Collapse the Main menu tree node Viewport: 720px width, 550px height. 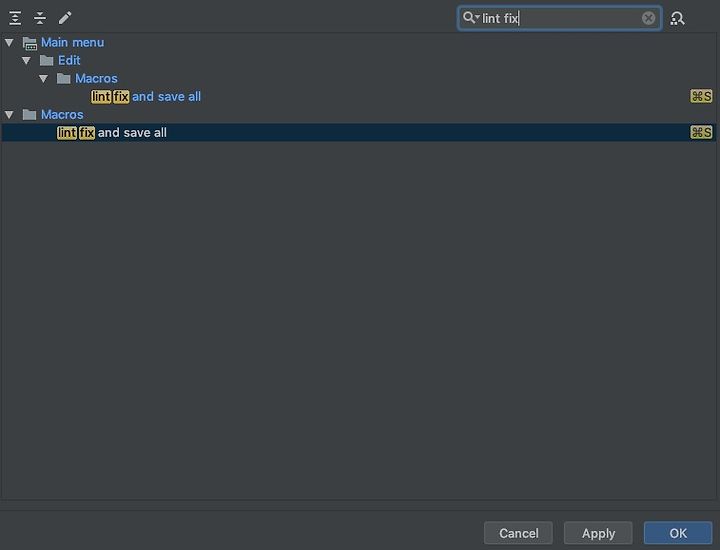9,43
